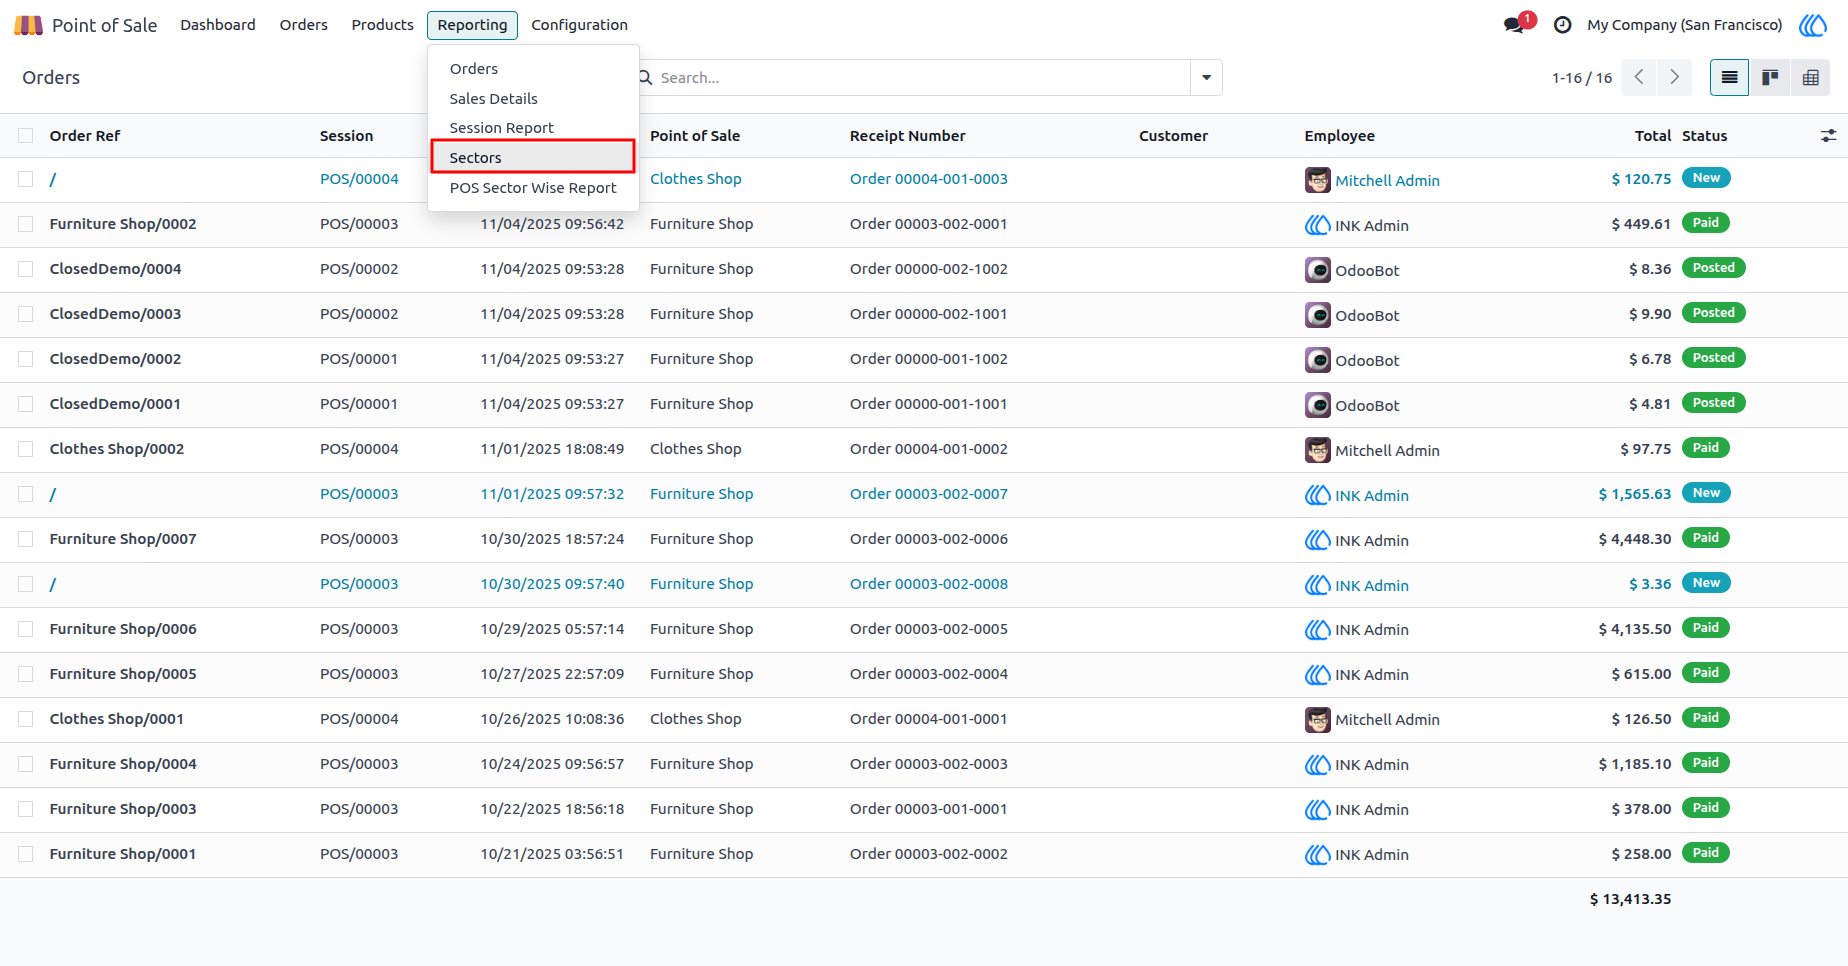The image size is (1848, 966).
Task: Open the Dashboard link in navigation
Action: (218, 25)
